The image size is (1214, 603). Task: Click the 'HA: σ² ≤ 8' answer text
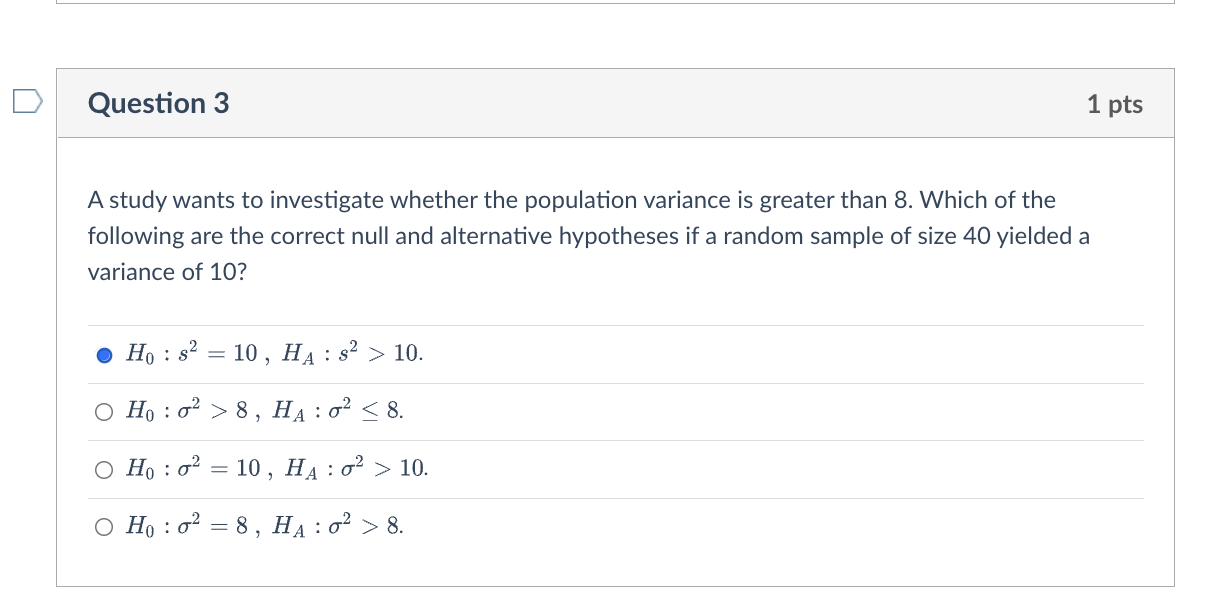point(338,412)
